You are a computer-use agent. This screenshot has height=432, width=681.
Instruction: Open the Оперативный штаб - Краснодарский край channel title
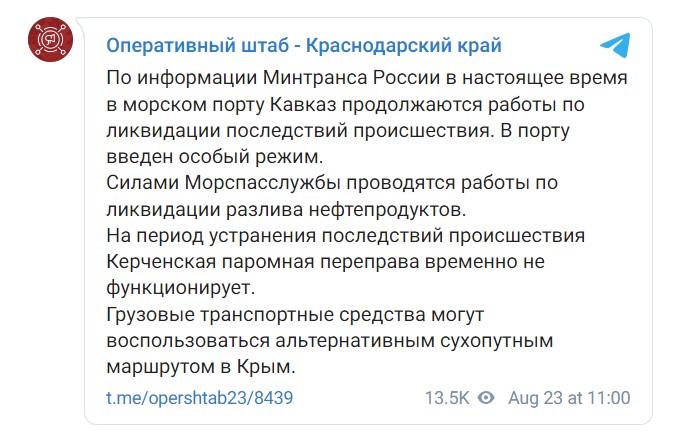tap(304, 46)
